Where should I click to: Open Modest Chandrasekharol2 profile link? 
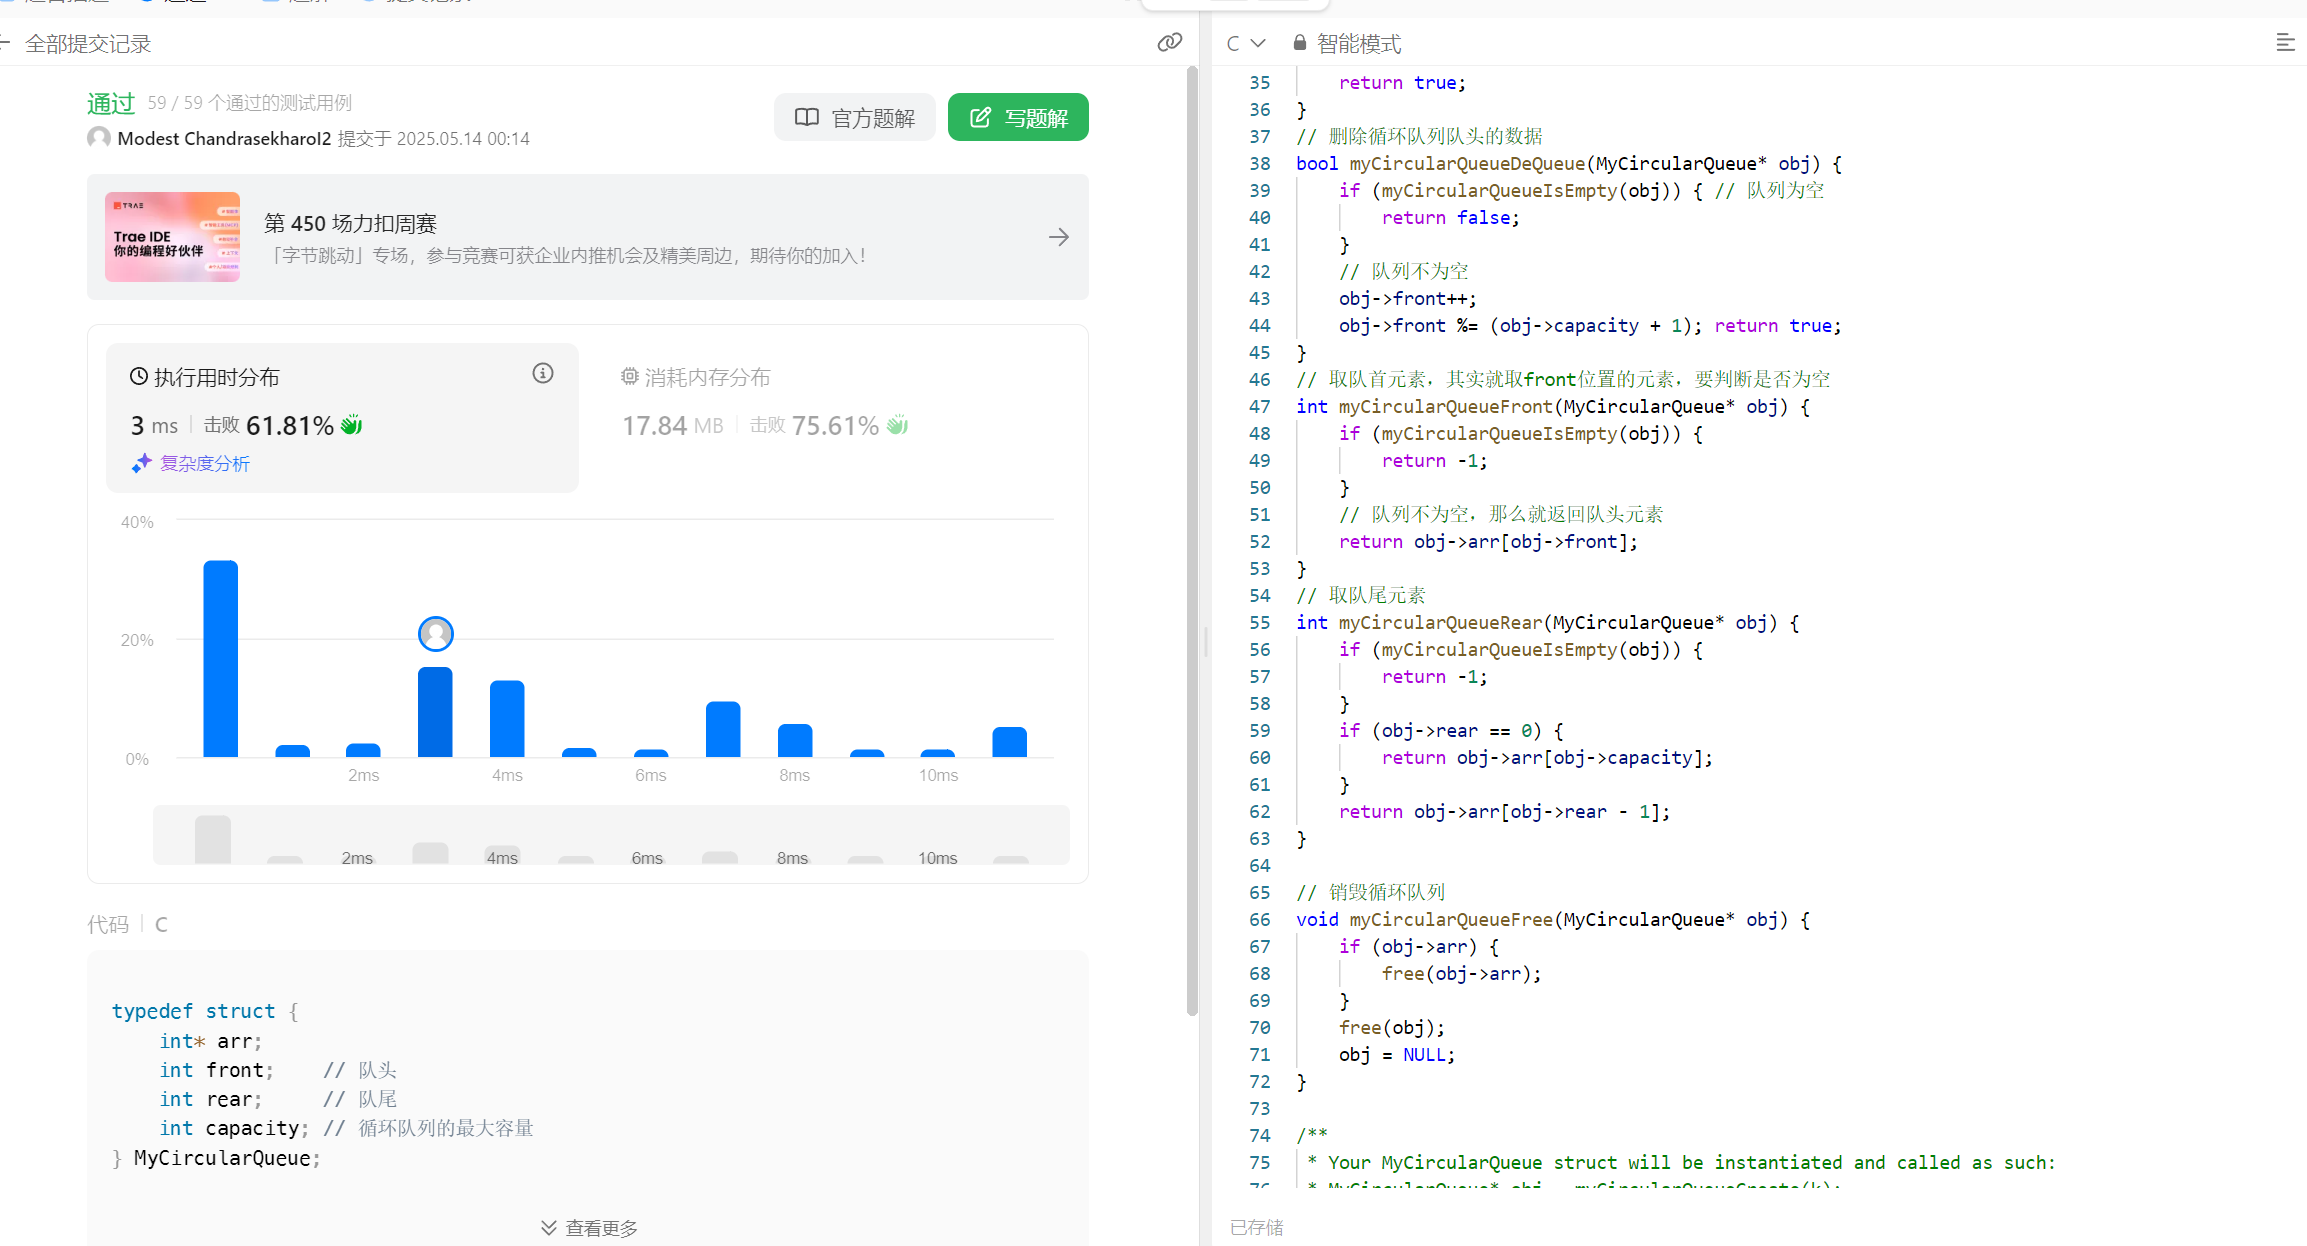click(x=223, y=138)
